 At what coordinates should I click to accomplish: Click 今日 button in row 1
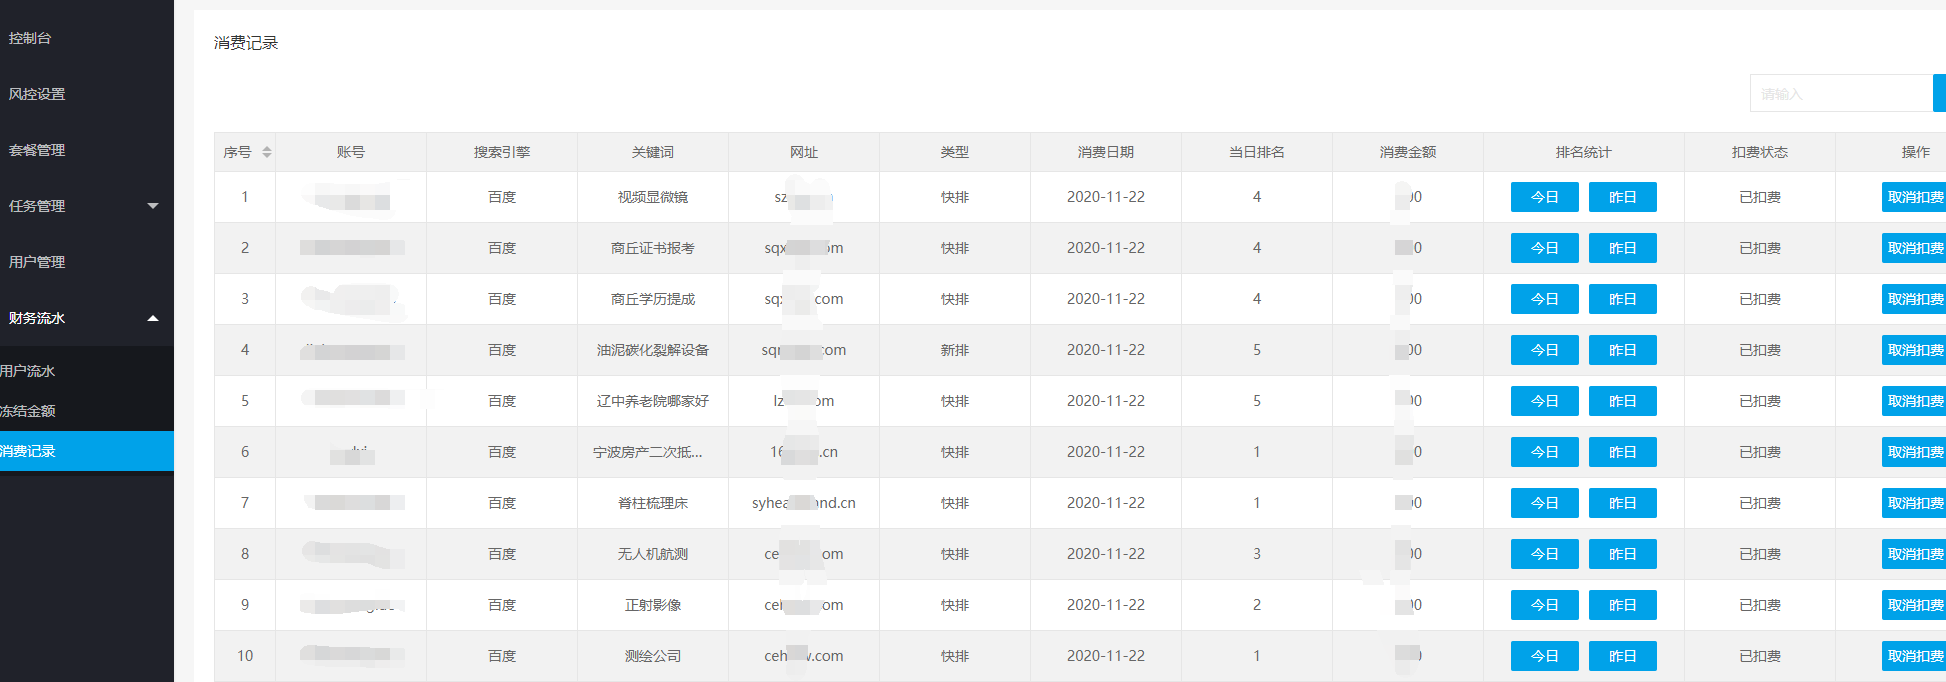click(x=1544, y=197)
